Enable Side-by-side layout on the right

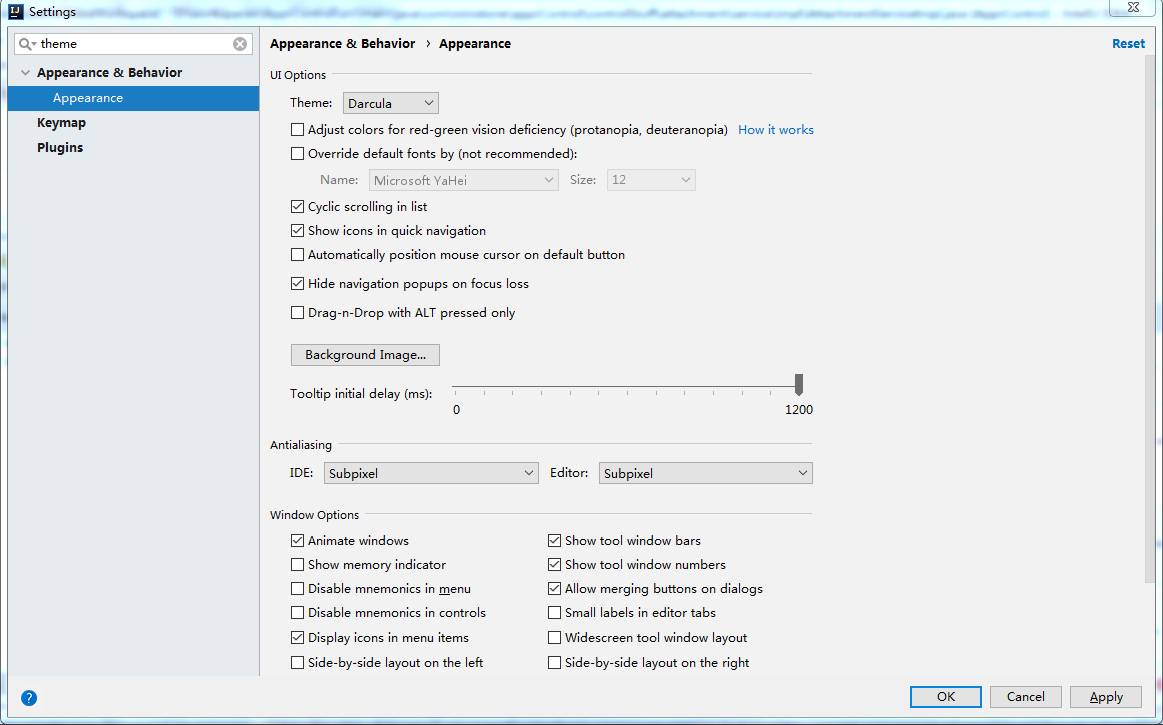[554, 663]
